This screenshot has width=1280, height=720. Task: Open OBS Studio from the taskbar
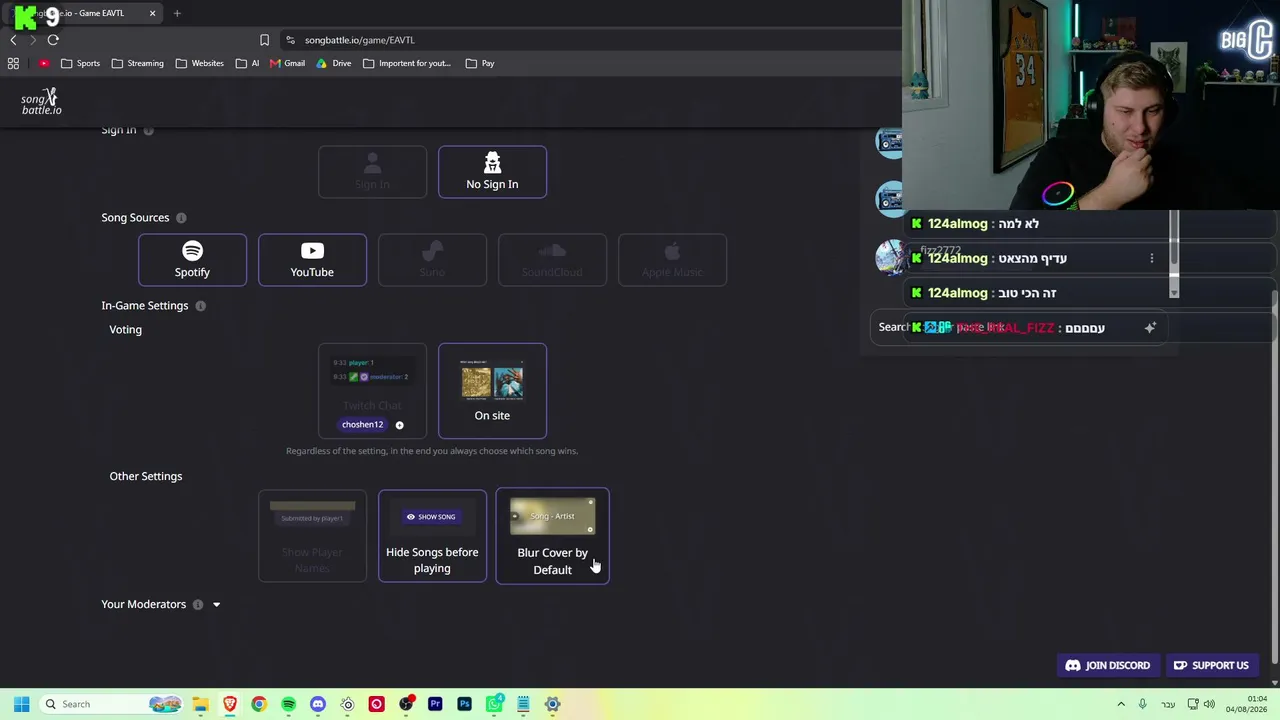(x=406, y=704)
